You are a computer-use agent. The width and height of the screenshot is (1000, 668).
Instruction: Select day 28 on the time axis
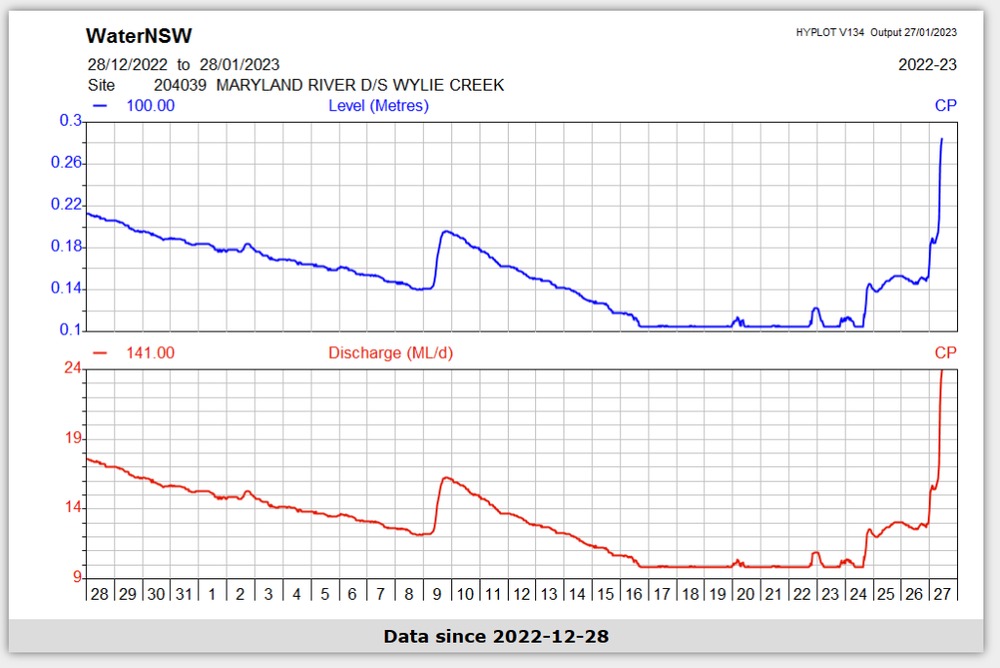pos(99,593)
